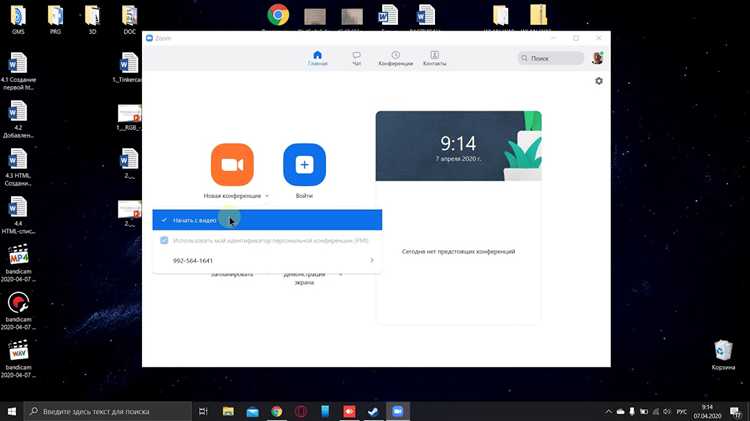Viewport: 750px width, 421px height.
Task: Go to the Контакты tab
Action: 434,58
